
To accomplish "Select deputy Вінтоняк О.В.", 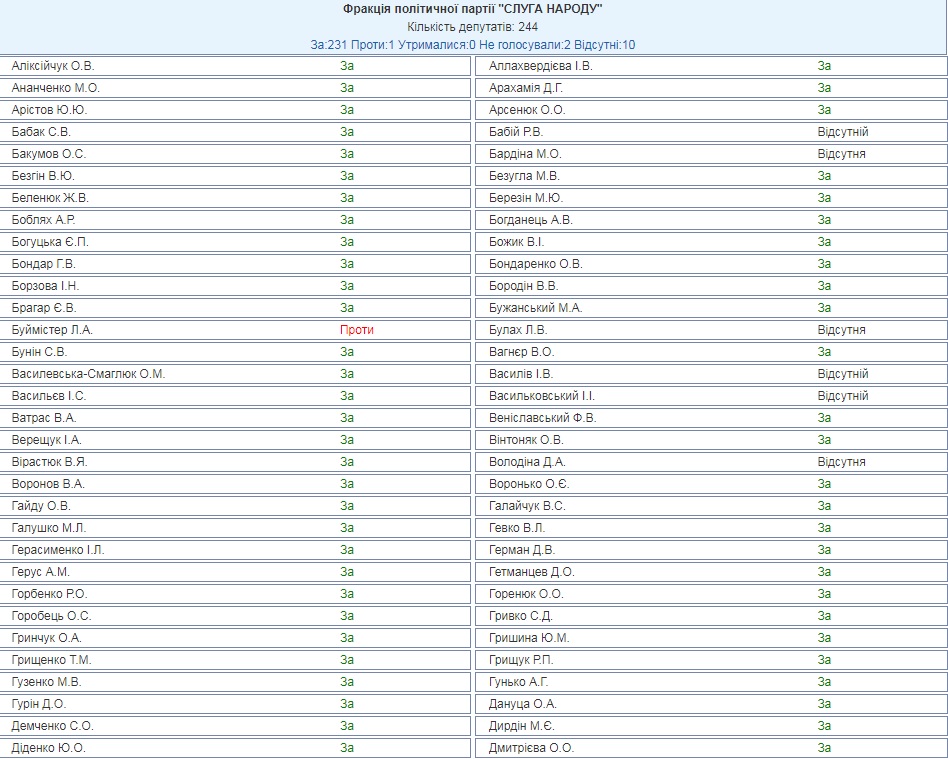I will [525, 440].
